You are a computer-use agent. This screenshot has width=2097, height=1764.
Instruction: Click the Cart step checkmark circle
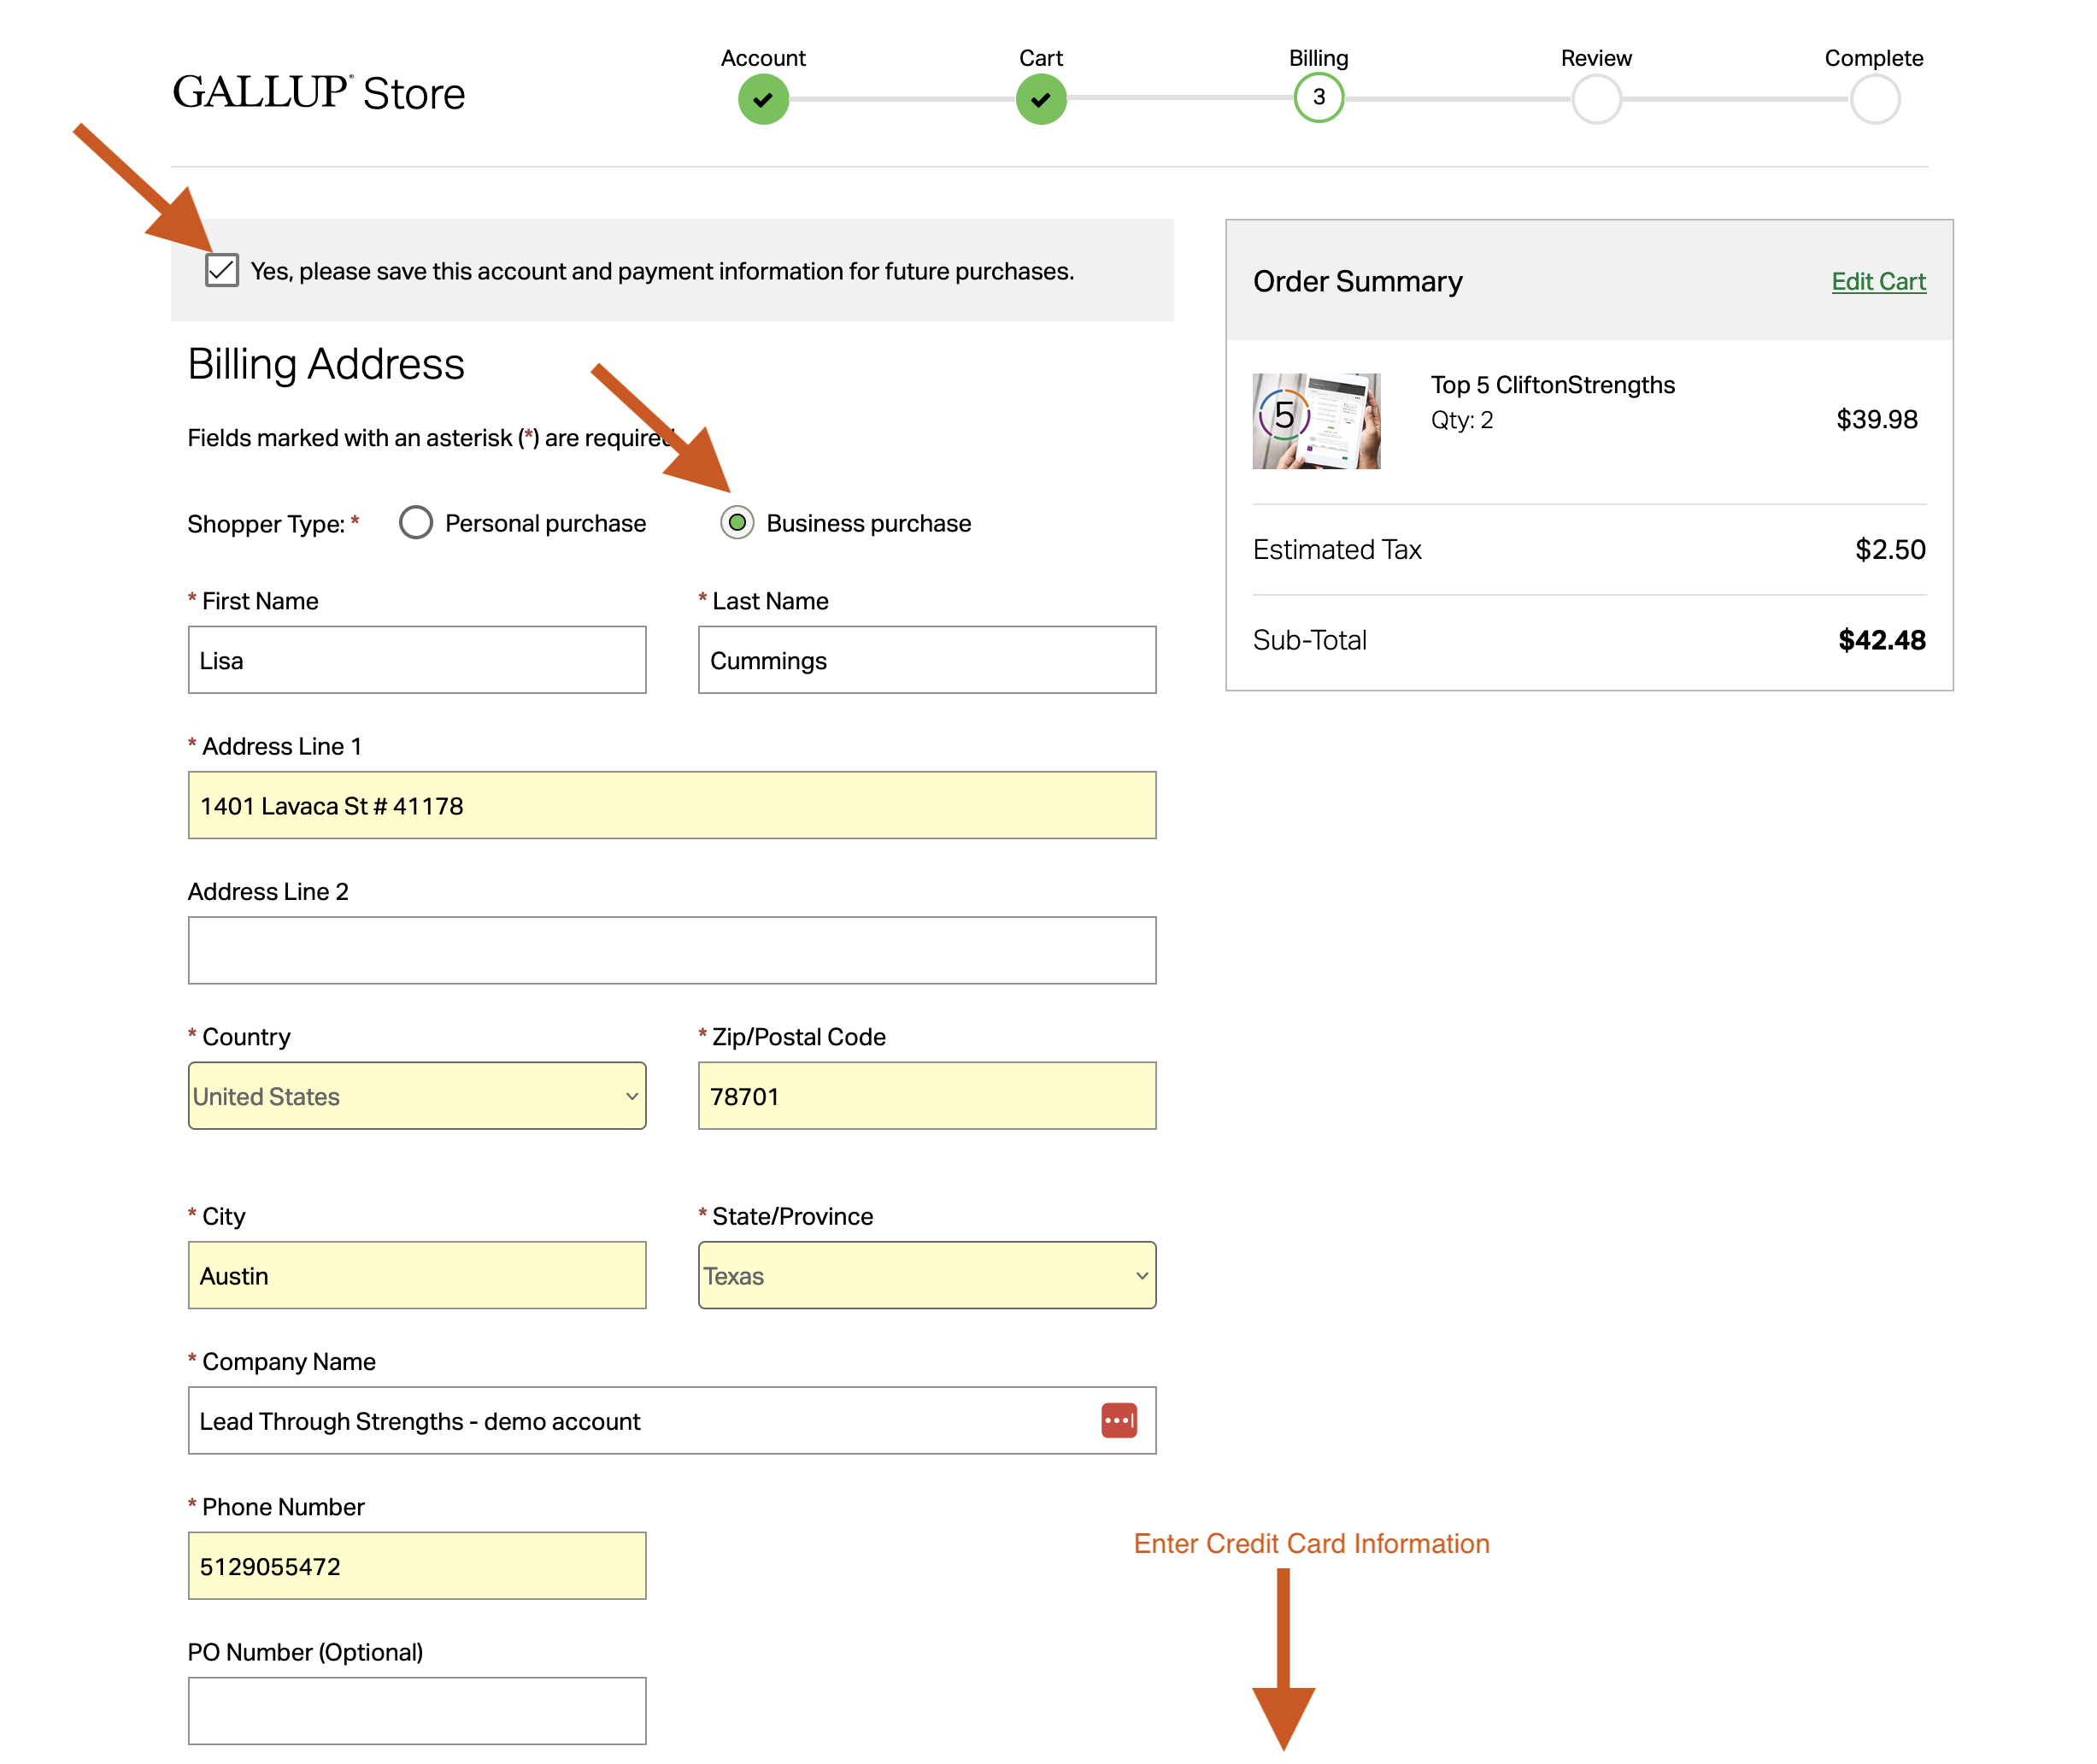pos(1041,100)
